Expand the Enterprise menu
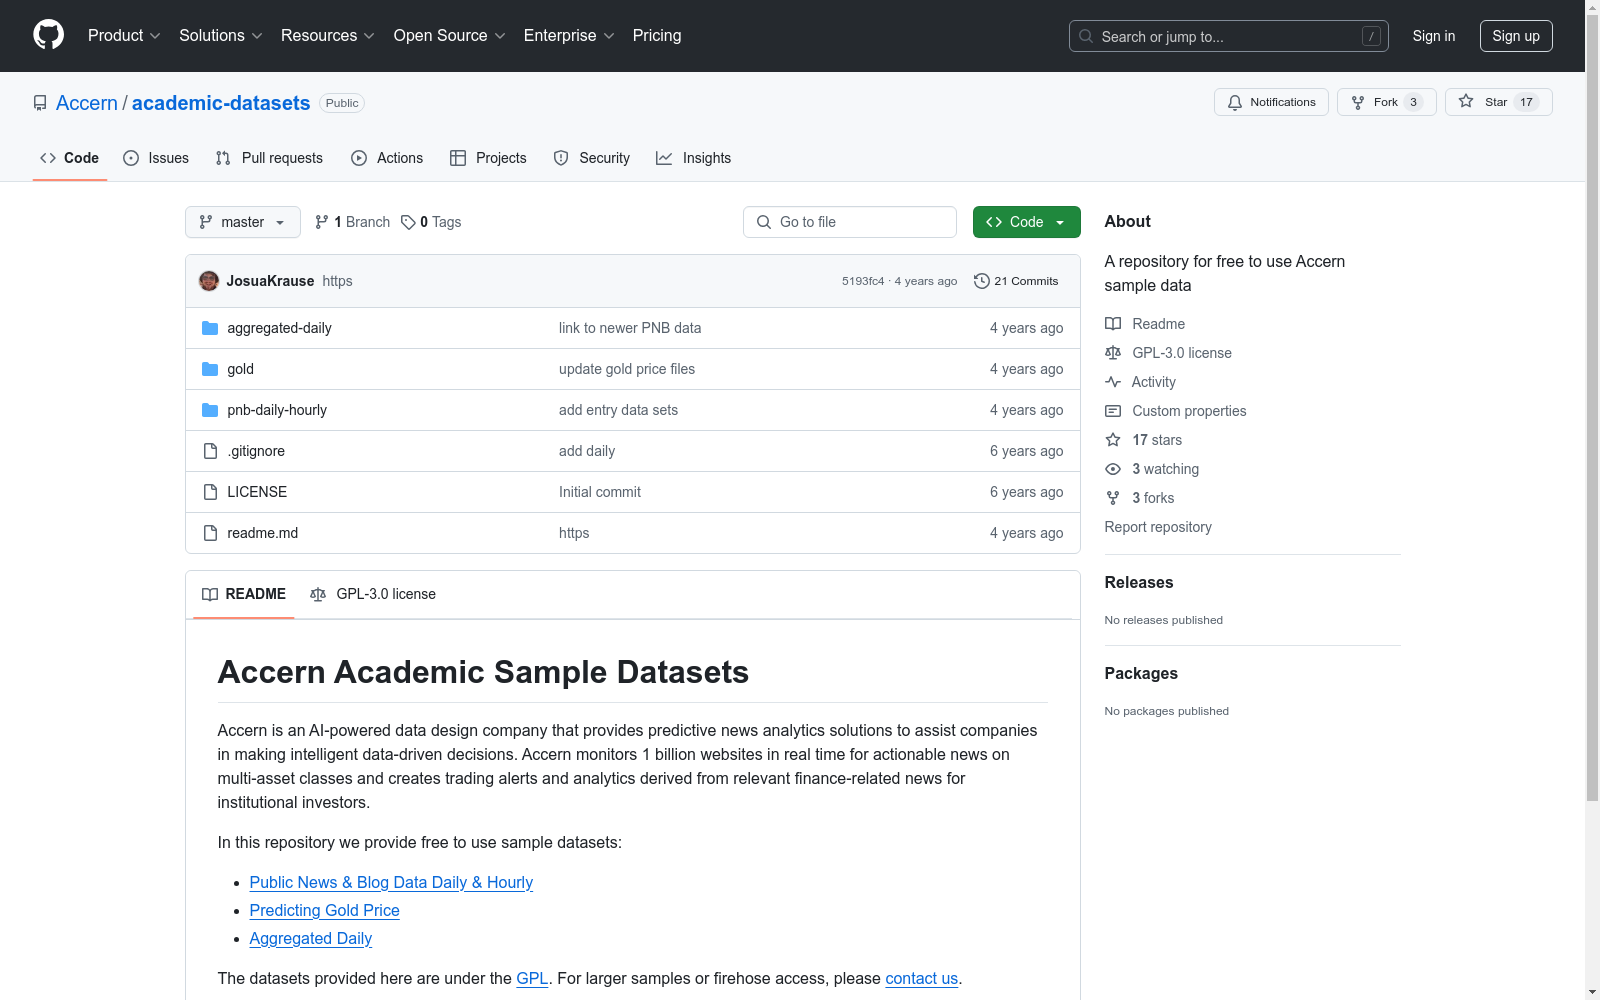This screenshot has width=1600, height=1000. (569, 35)
